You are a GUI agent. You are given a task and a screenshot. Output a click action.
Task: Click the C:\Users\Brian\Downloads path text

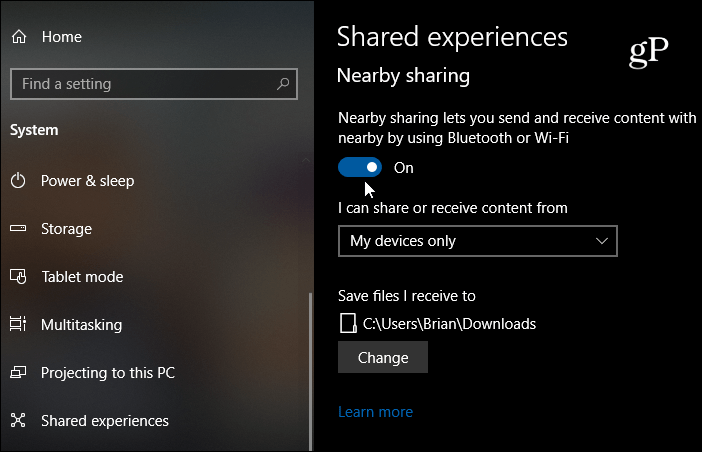coord(449,324)
